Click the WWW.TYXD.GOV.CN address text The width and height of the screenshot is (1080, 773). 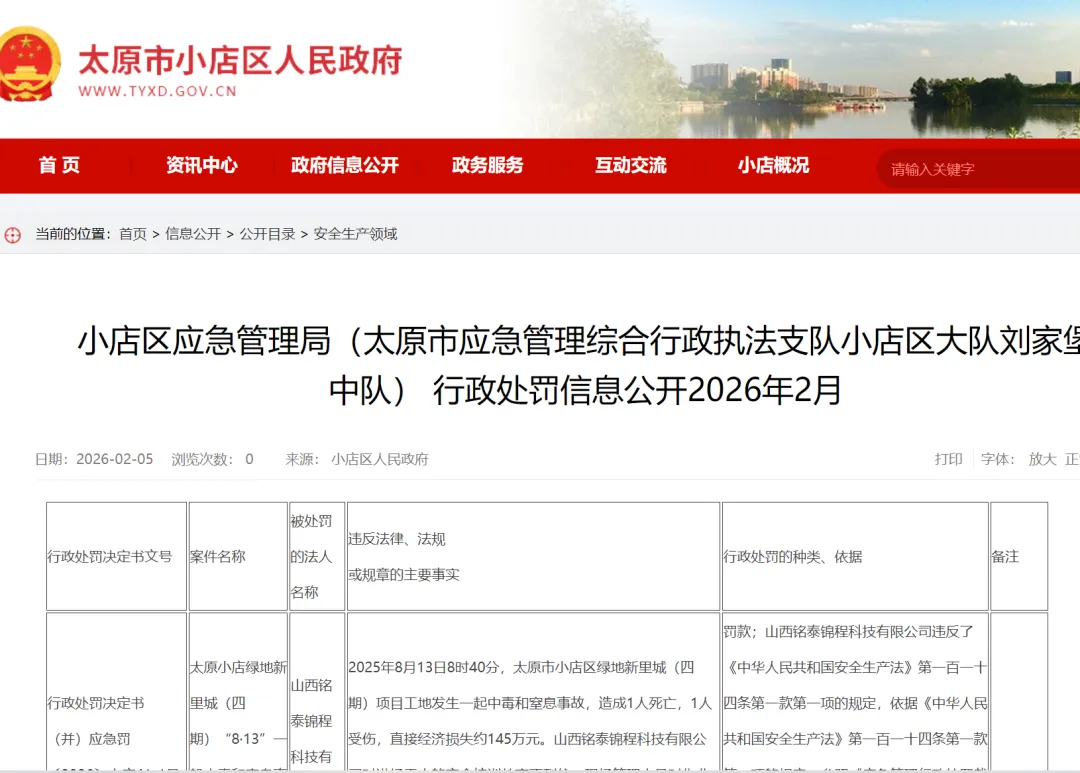(x=157, y=91)
